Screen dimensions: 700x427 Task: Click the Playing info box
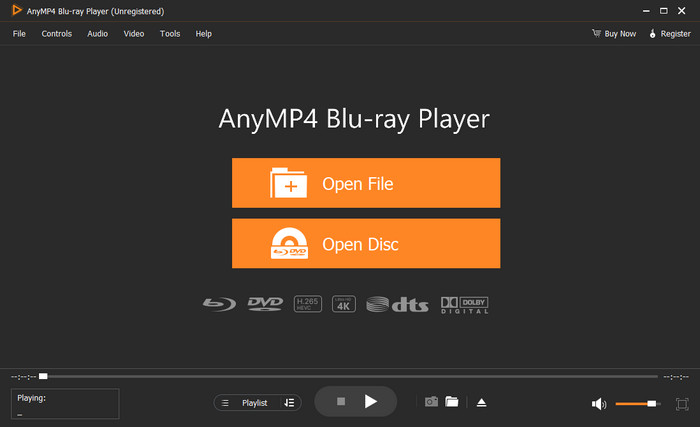click(x=65, y=403)
